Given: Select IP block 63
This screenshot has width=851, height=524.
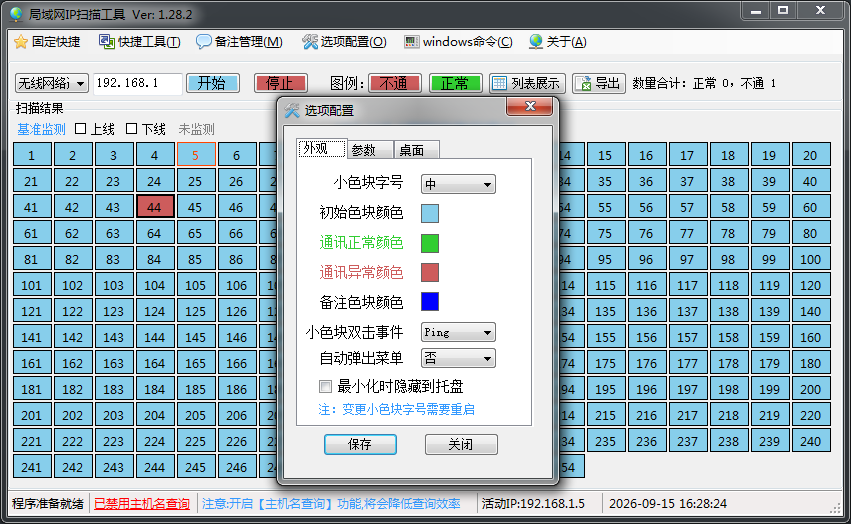Looking at the screenshot, I should [x=114, y=233].
